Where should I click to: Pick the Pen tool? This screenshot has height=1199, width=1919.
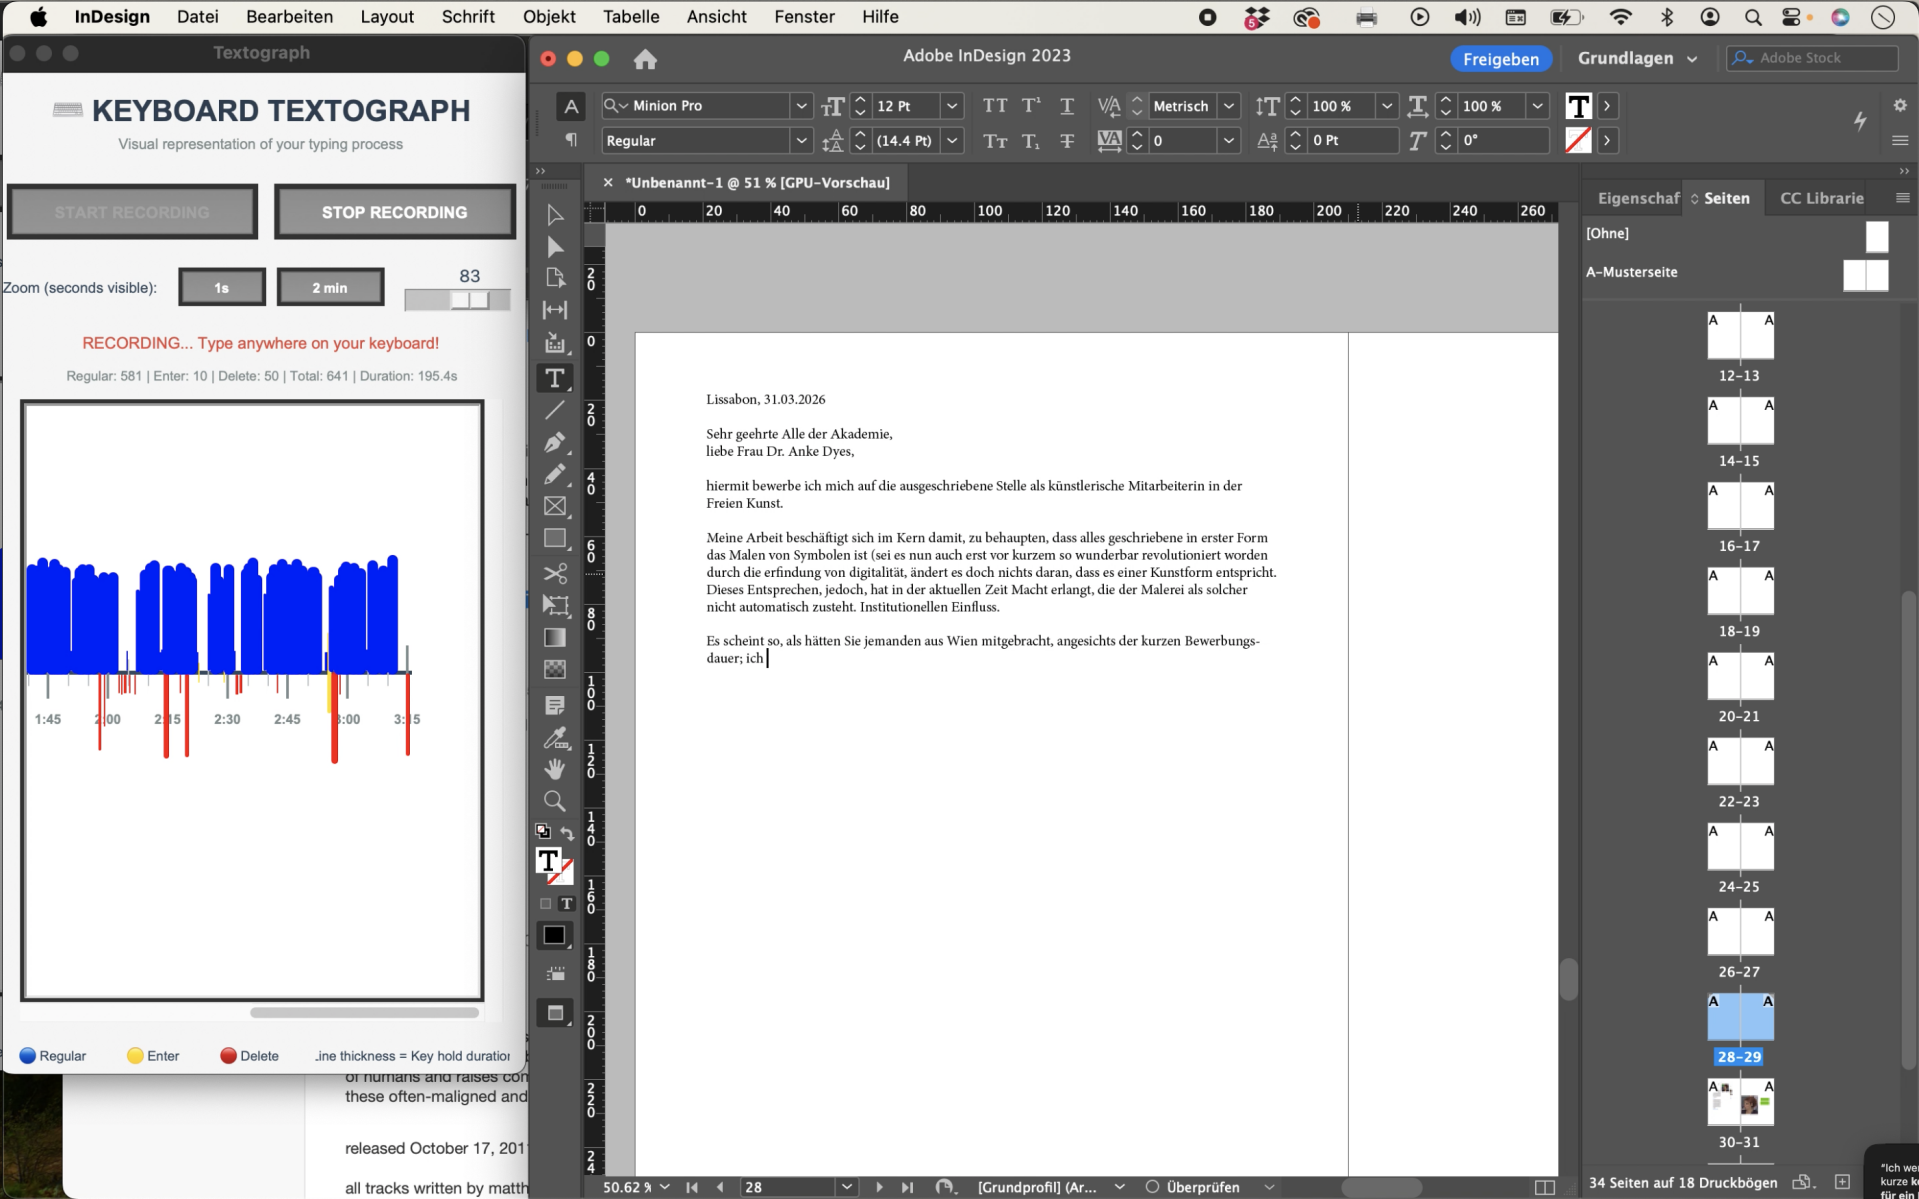(555, 442)
